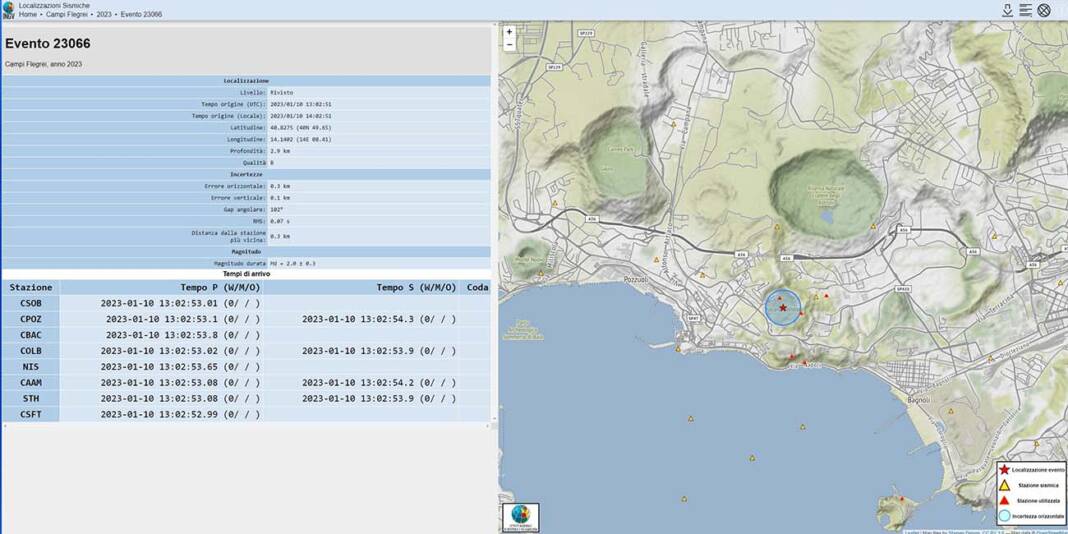This screenshot has width=1068, height=534.
Task: Click the Tempo P (W/M/O) column header
Action: (220, 287)
